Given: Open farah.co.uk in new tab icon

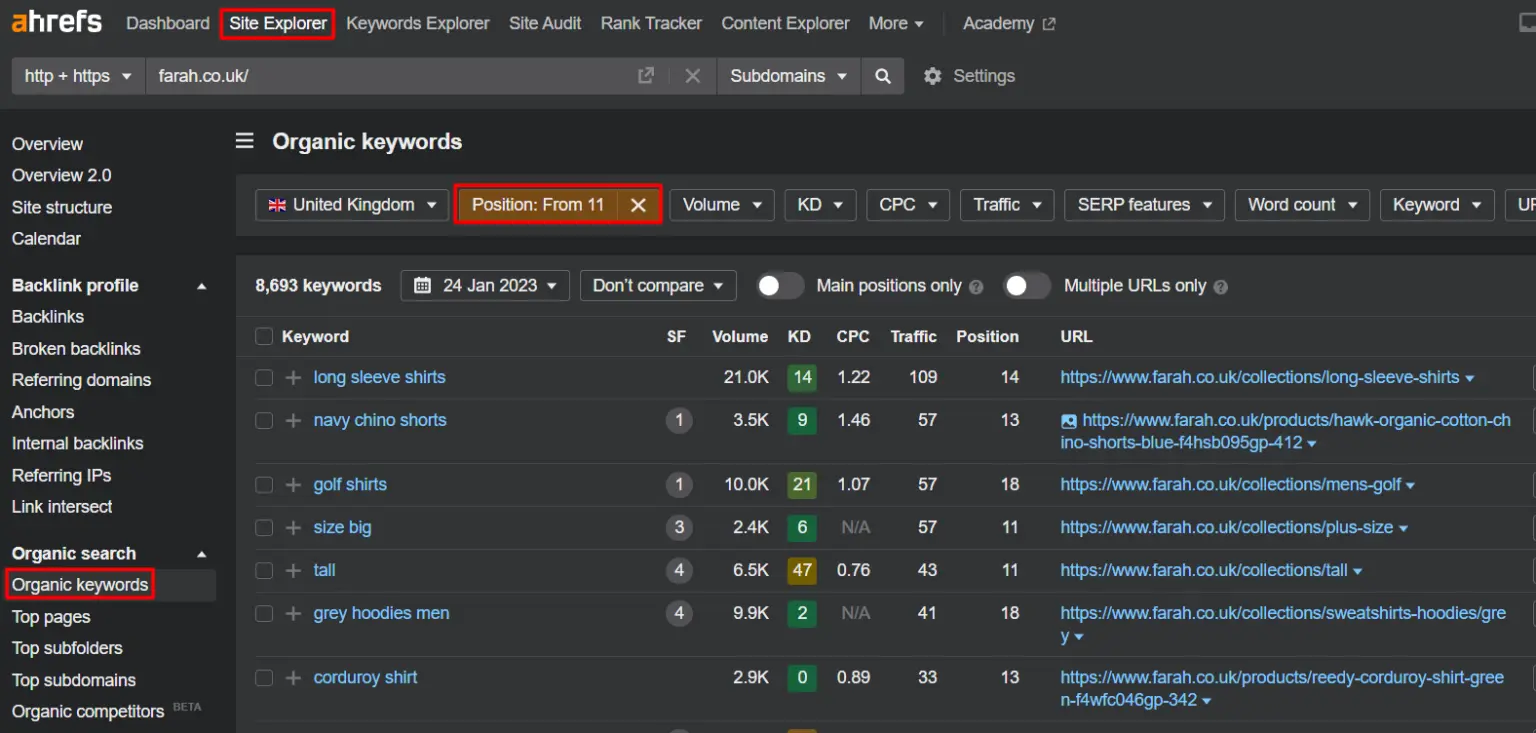Looking at the screenshot, I should point(646,76).
